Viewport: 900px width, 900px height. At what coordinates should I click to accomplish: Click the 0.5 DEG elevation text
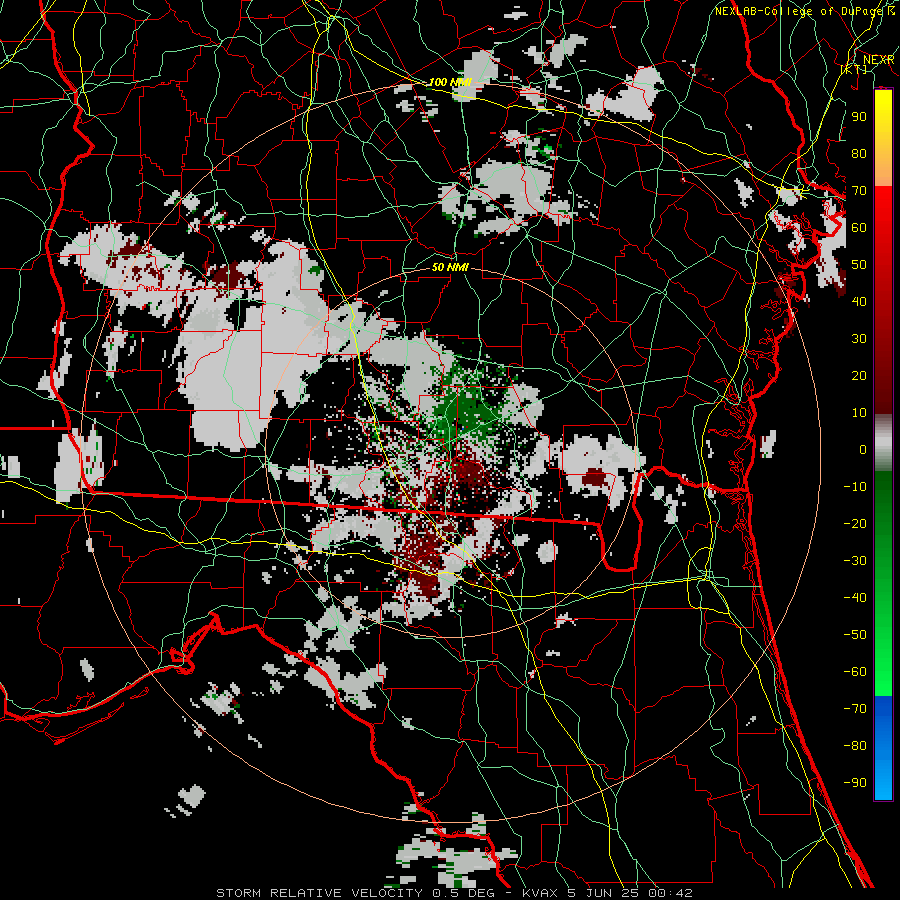(467, 893)
